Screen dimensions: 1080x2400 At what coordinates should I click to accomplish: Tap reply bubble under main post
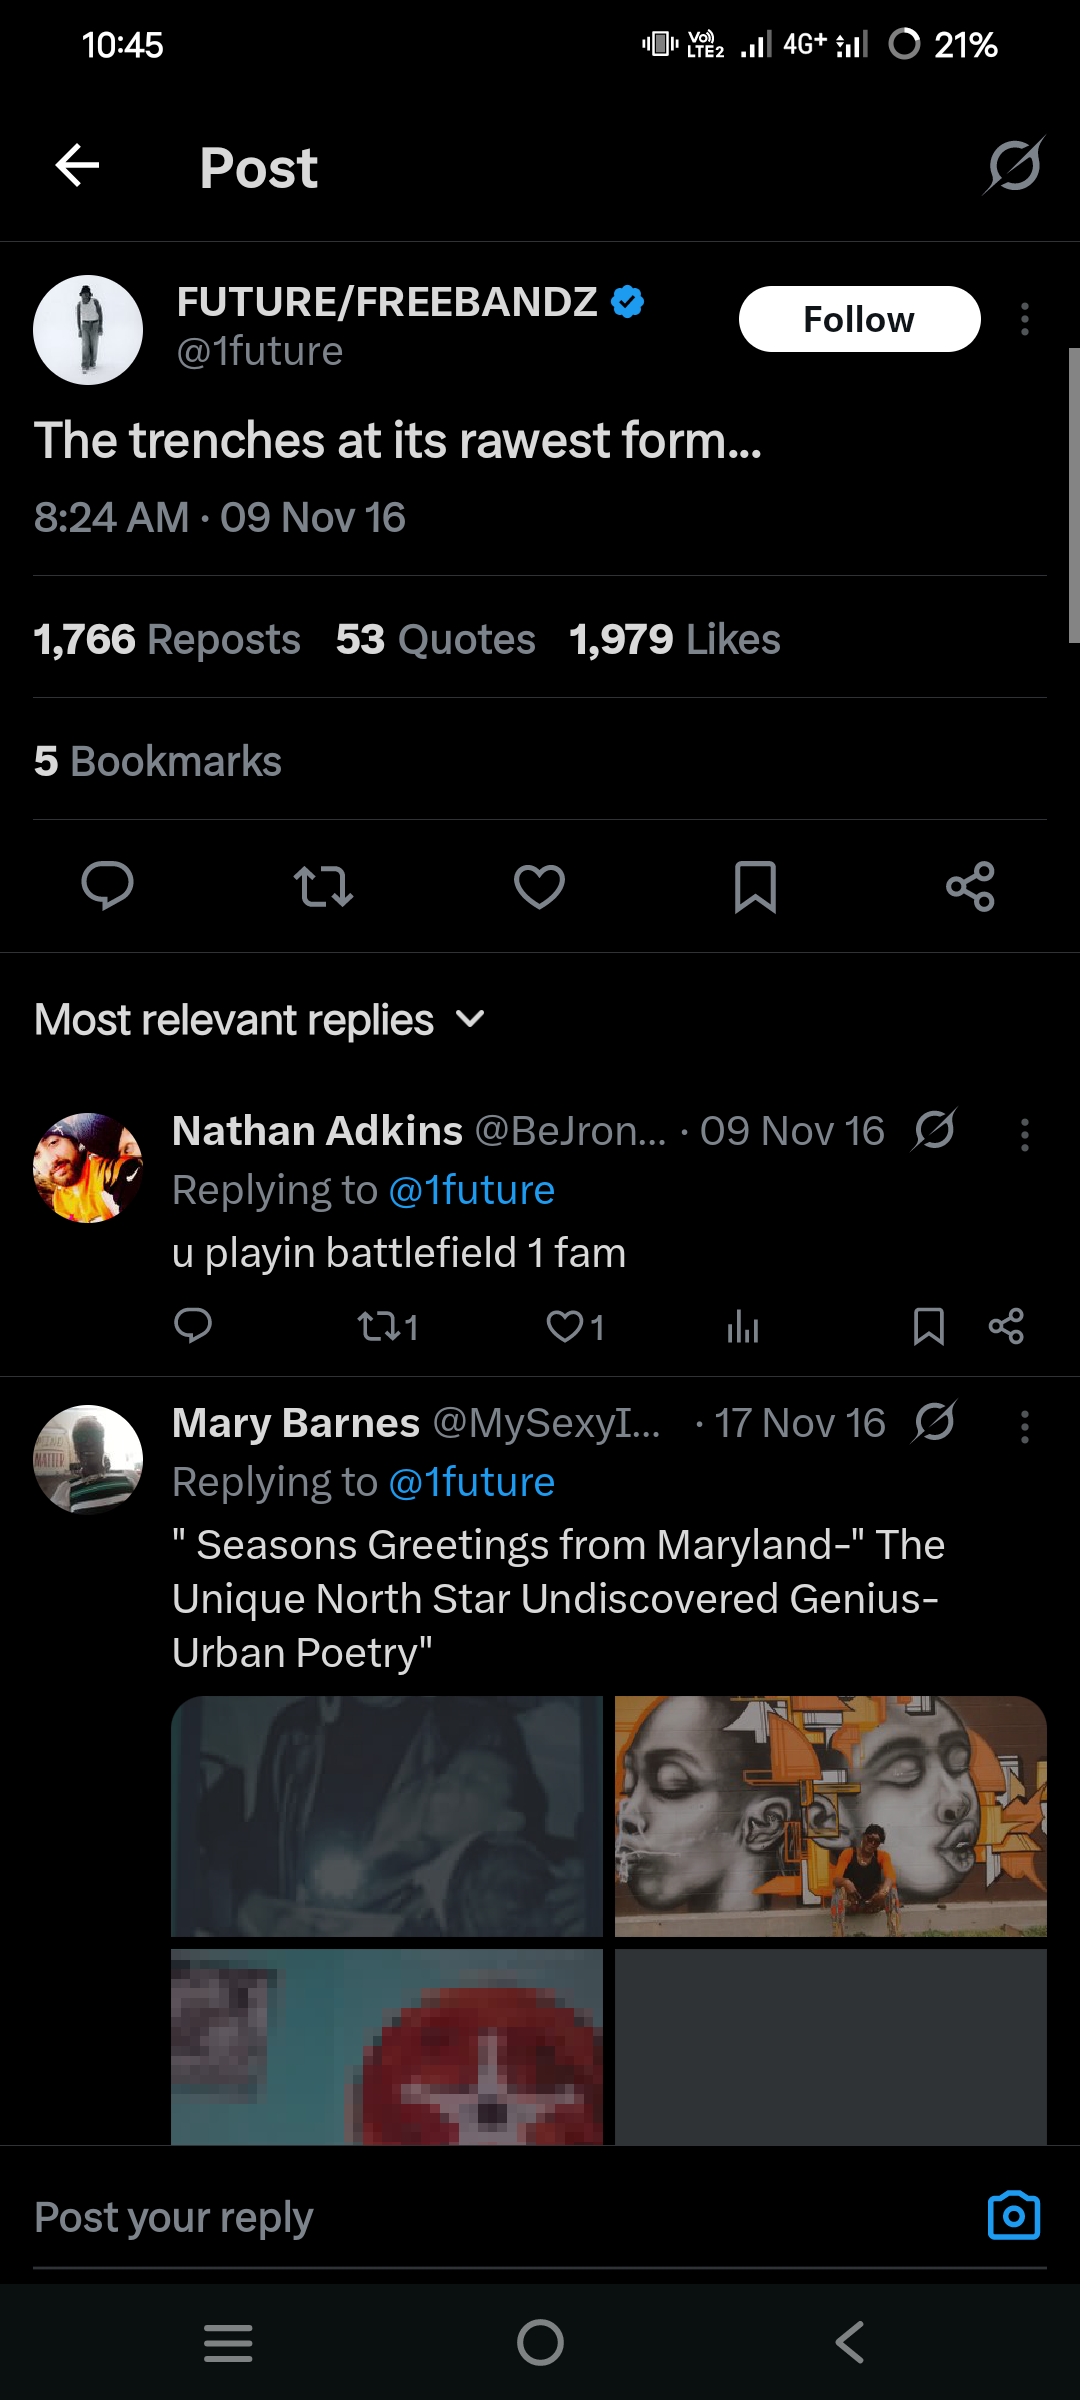[107, 886]
